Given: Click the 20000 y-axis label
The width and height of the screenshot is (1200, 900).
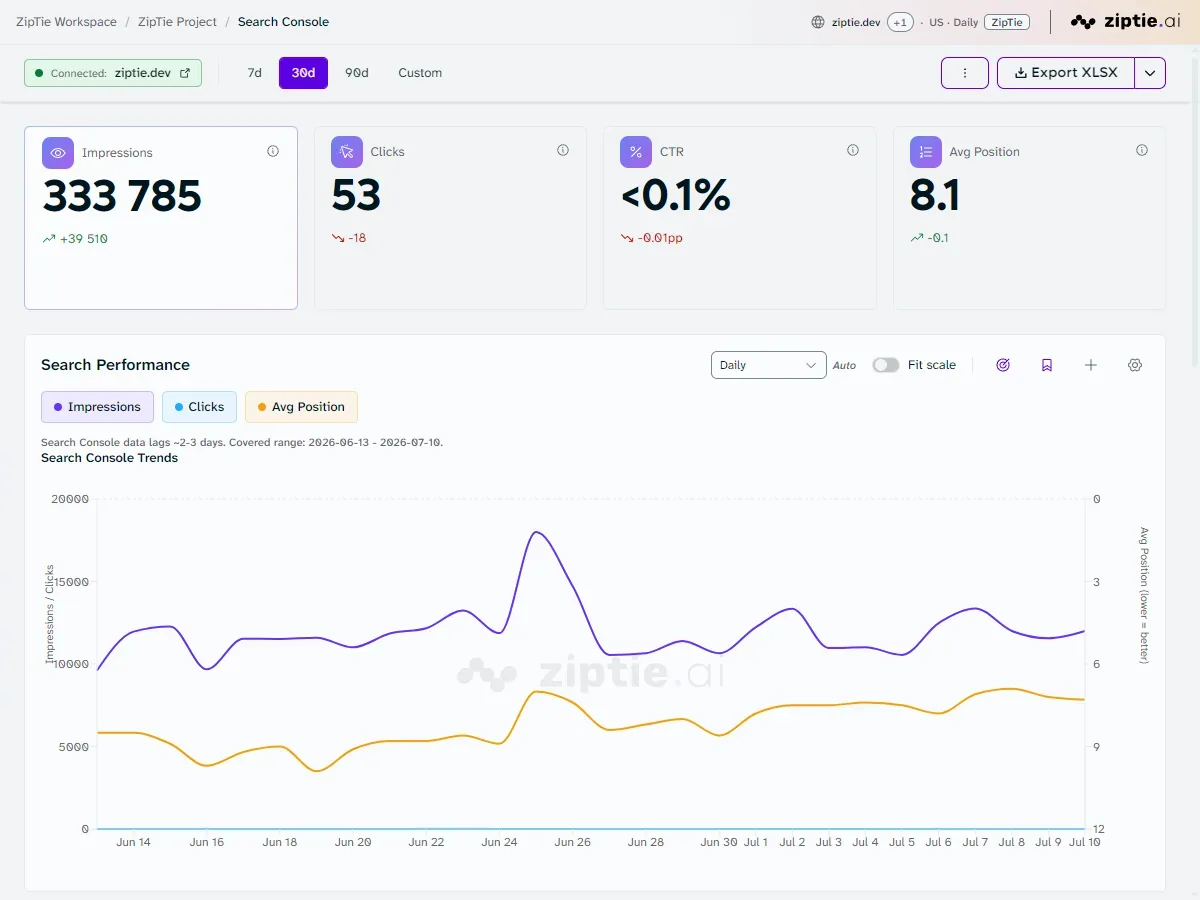Looking at the screenshot, I should pos(70,499).
